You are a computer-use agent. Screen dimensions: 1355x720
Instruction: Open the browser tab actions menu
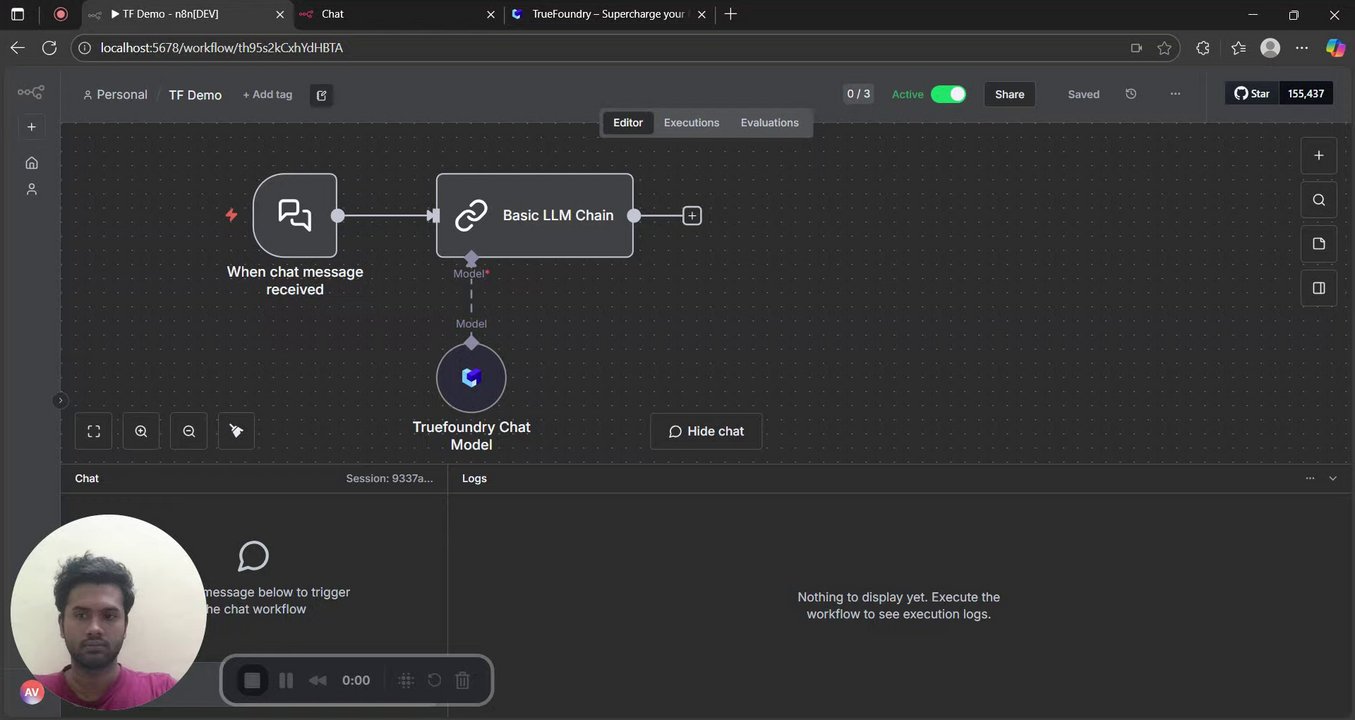pyautogui.click(x=17, y=14)
